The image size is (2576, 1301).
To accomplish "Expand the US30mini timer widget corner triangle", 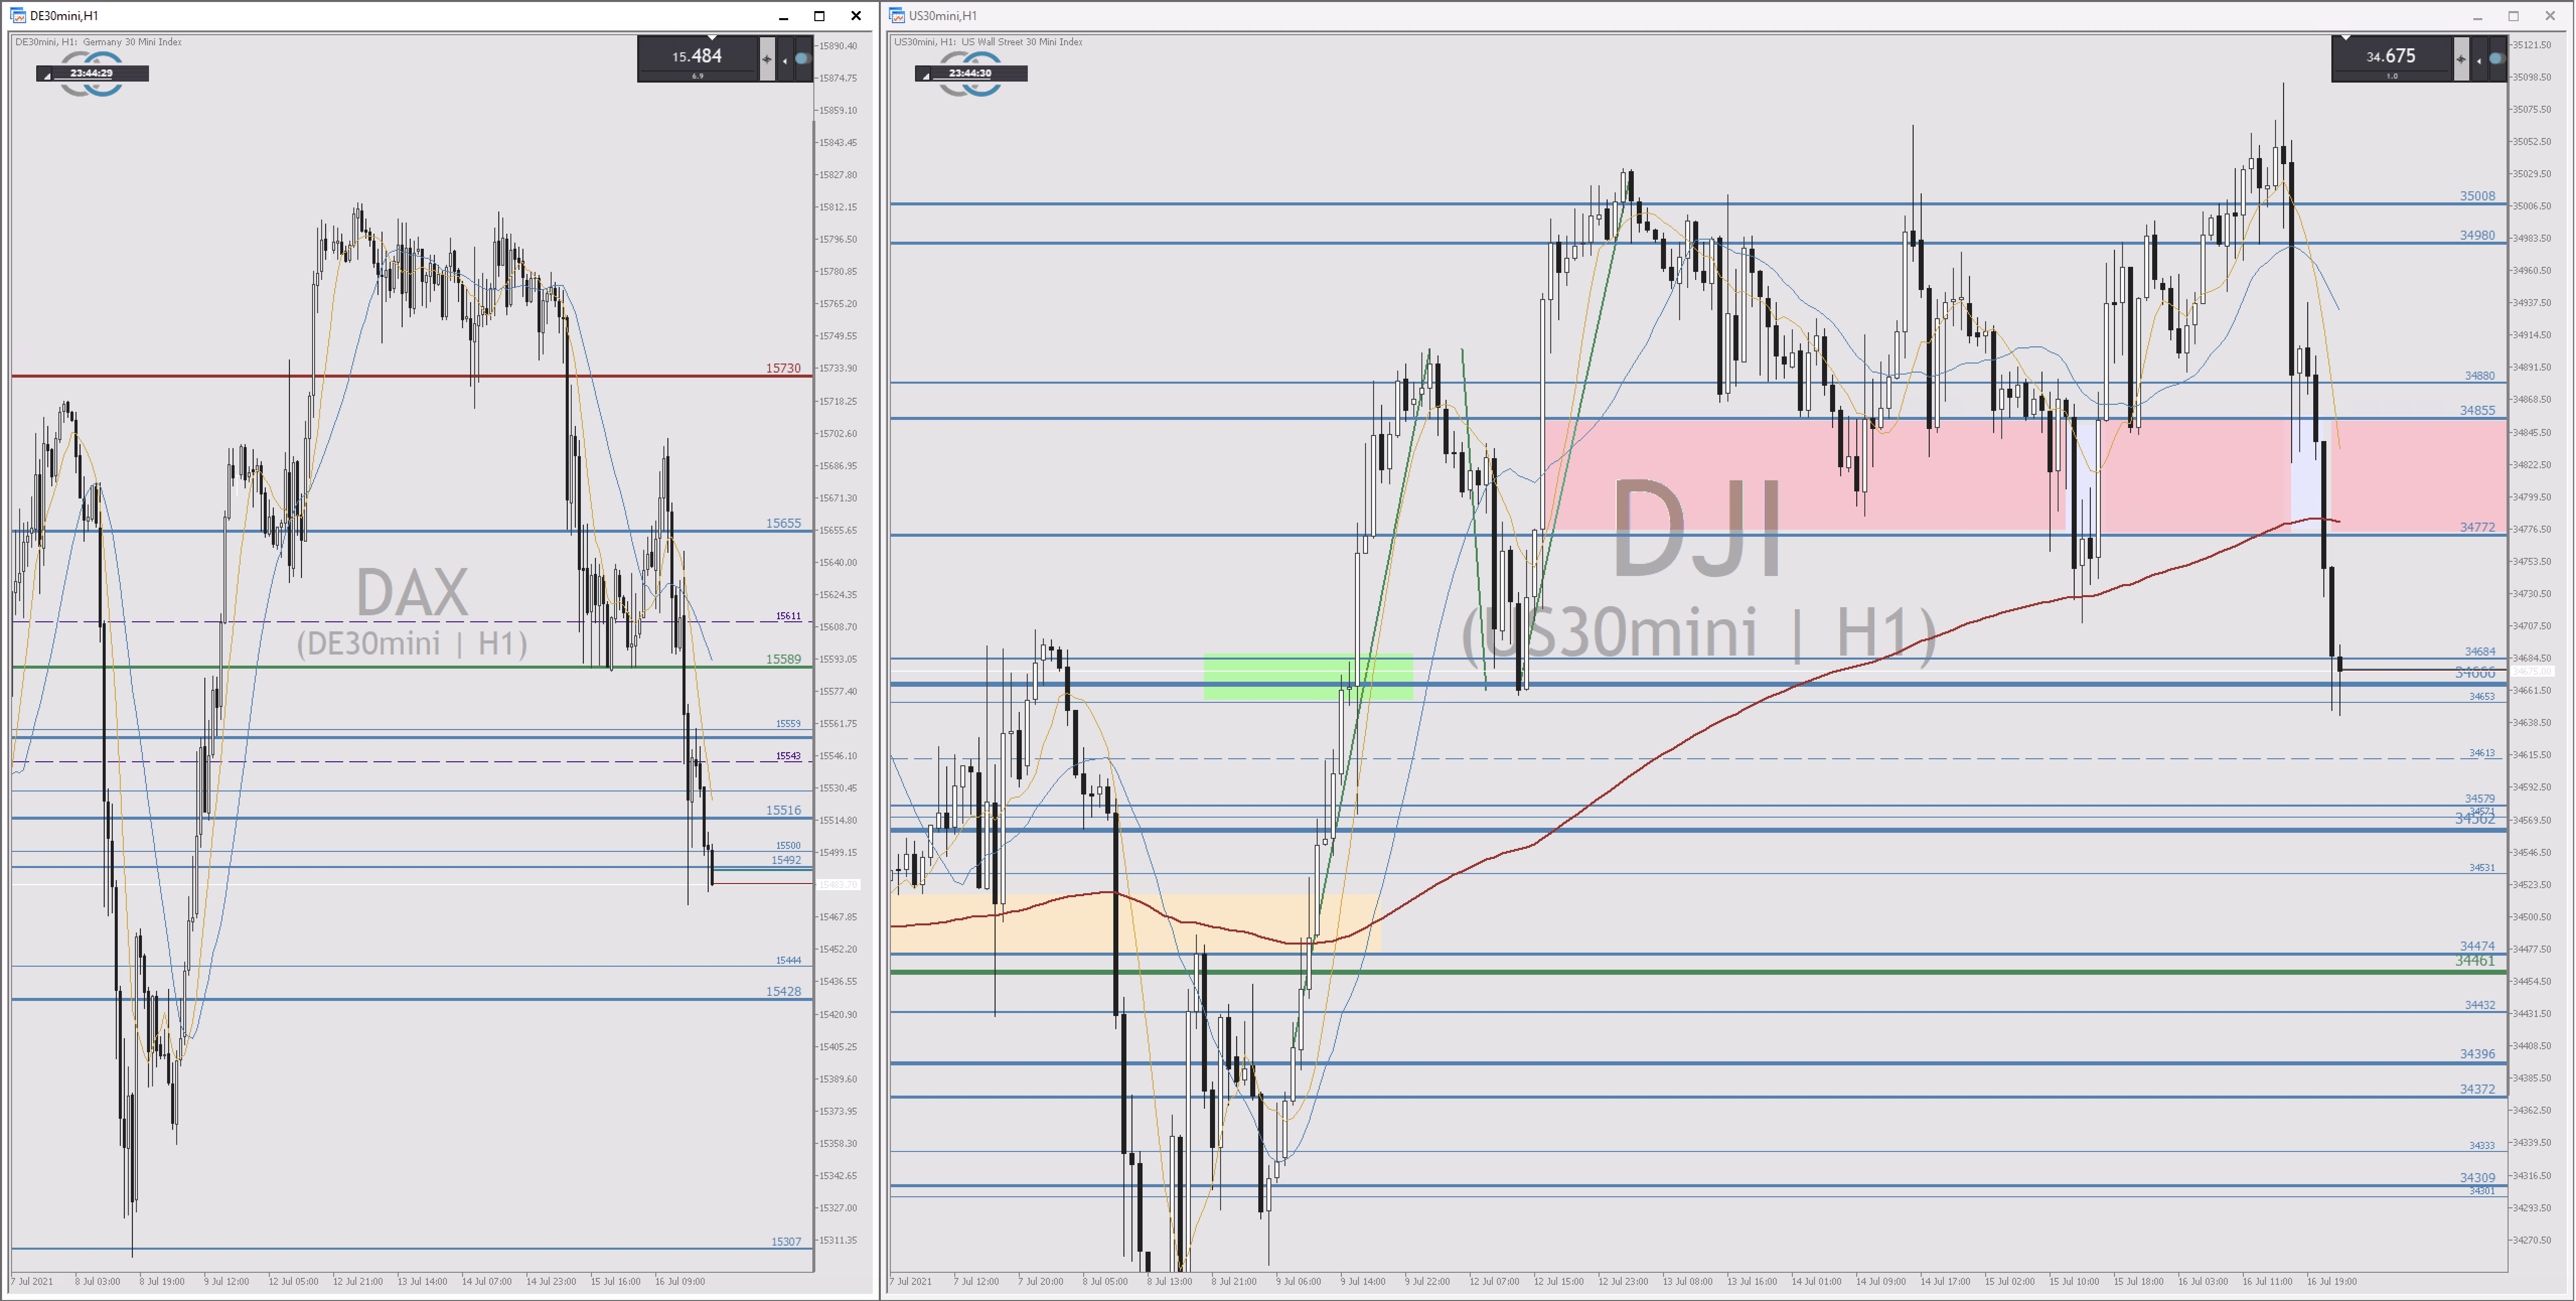I will tap(925, 76).
